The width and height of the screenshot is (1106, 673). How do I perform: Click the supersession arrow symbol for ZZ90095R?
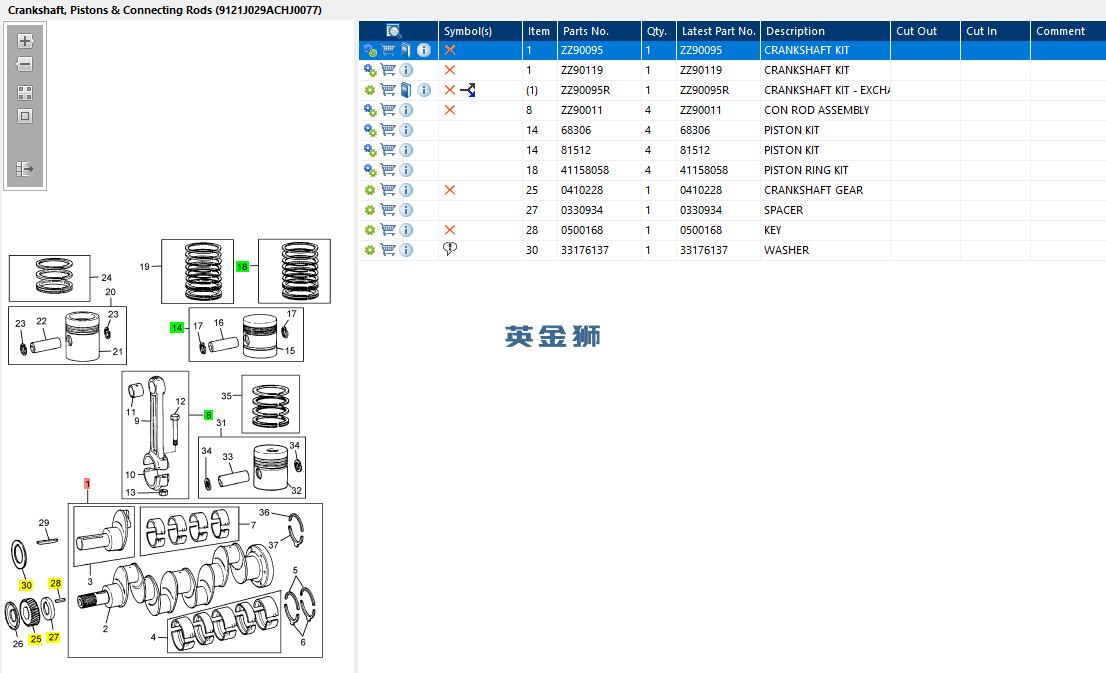pos(468,90)
